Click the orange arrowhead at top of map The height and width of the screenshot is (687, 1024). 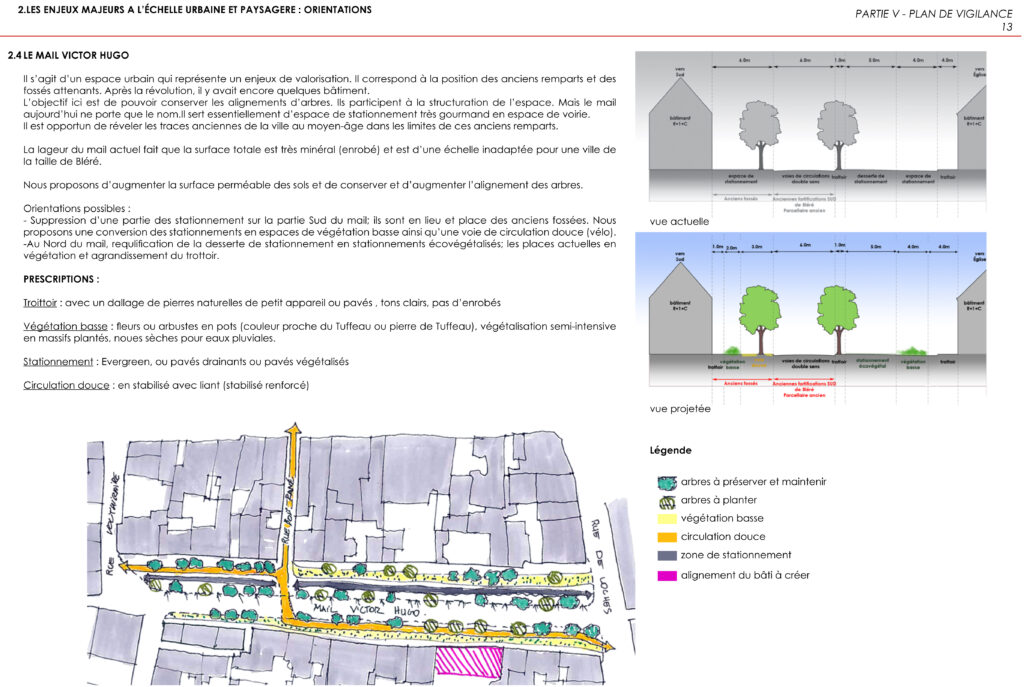point(294,431)
